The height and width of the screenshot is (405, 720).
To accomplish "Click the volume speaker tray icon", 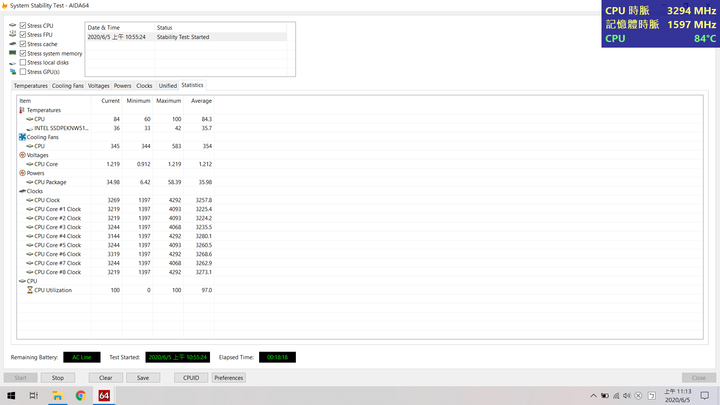I will [627, 396].
